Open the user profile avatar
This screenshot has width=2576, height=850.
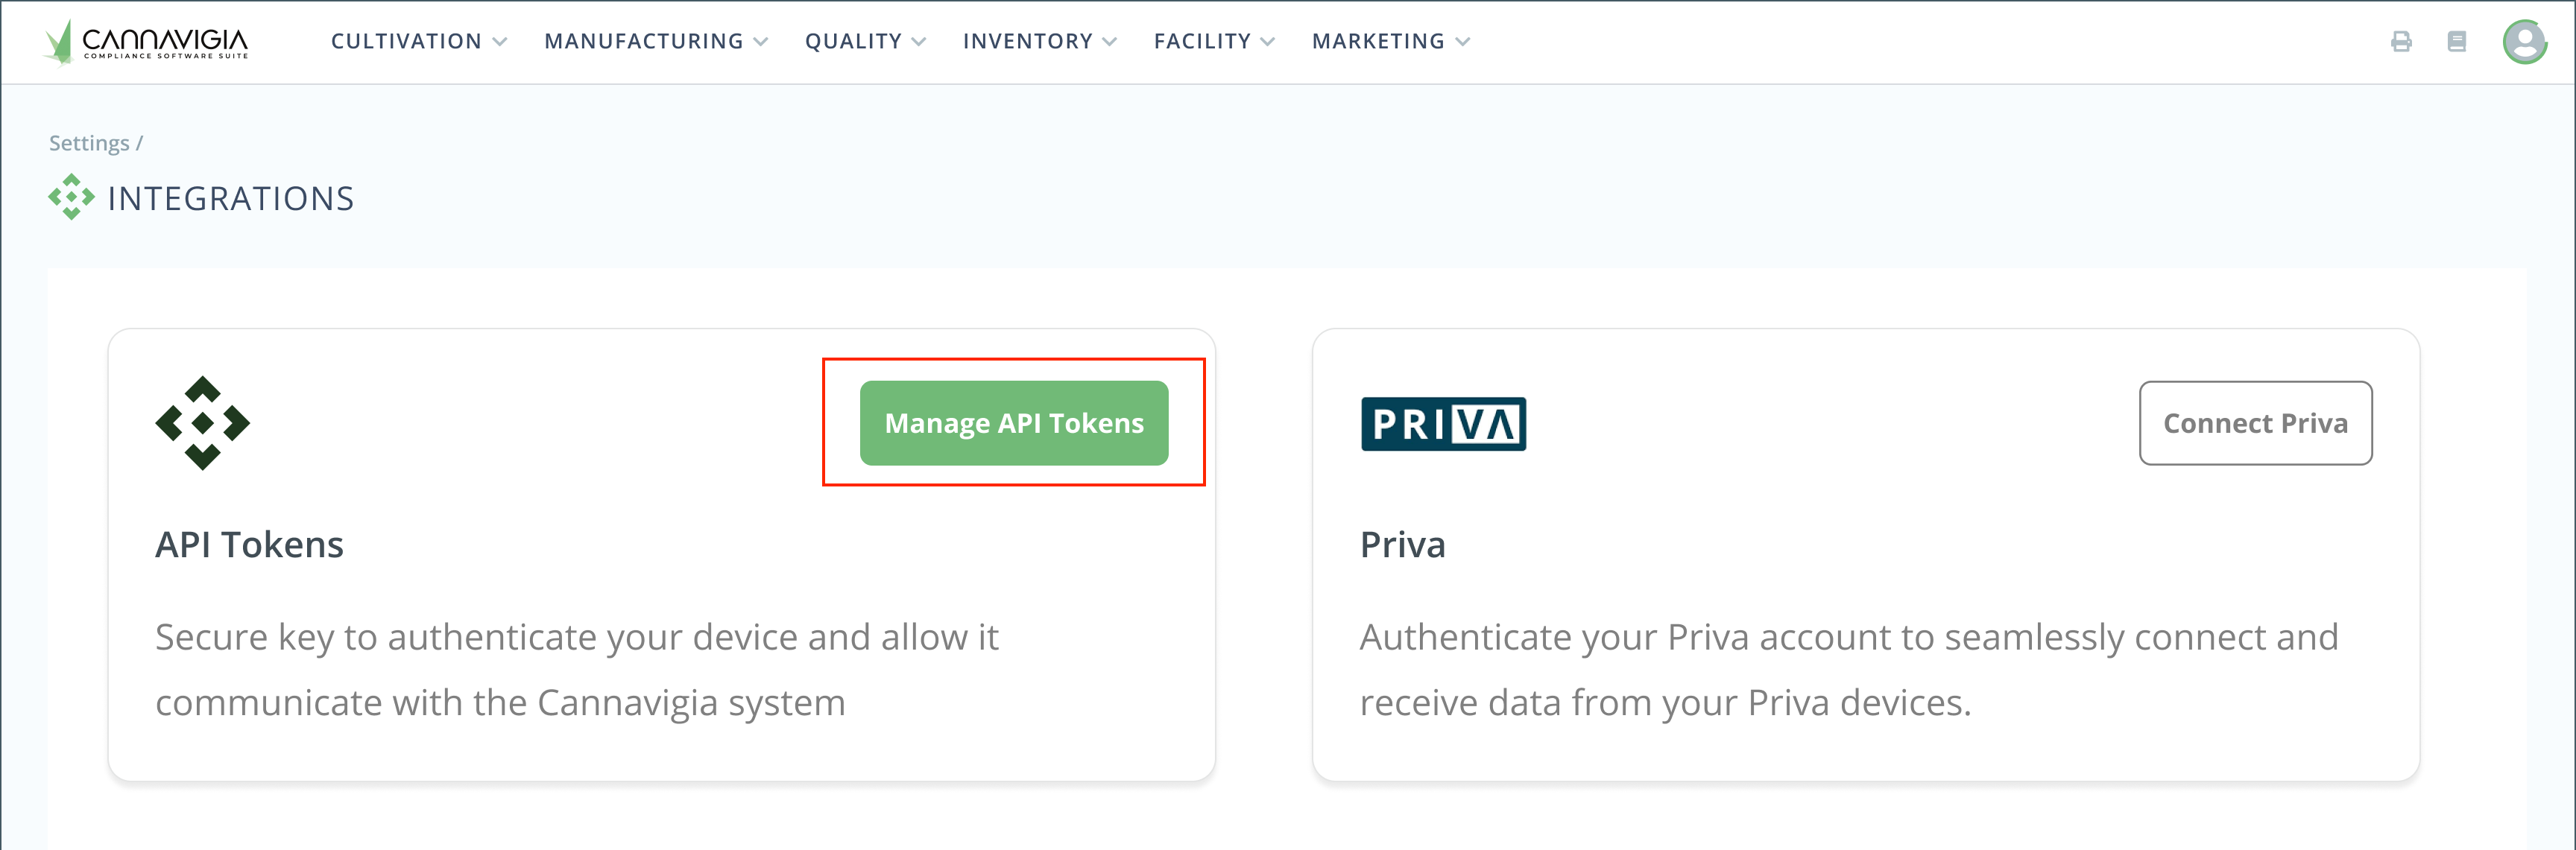2524,42
